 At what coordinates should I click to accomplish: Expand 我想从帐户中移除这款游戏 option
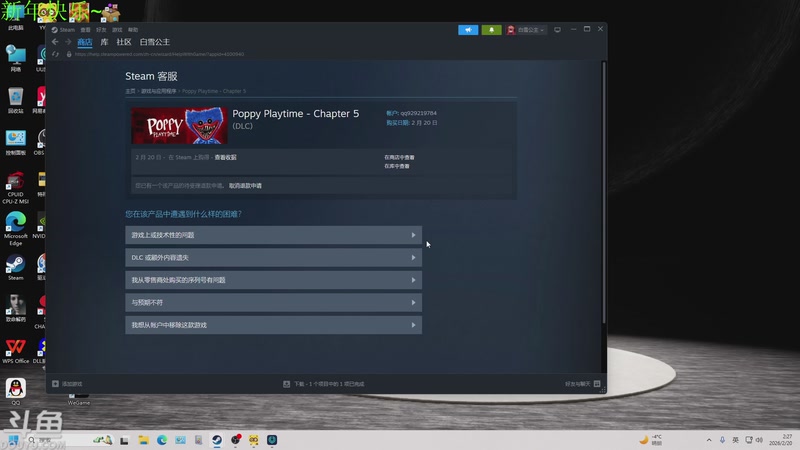click(x=273, y=325)
